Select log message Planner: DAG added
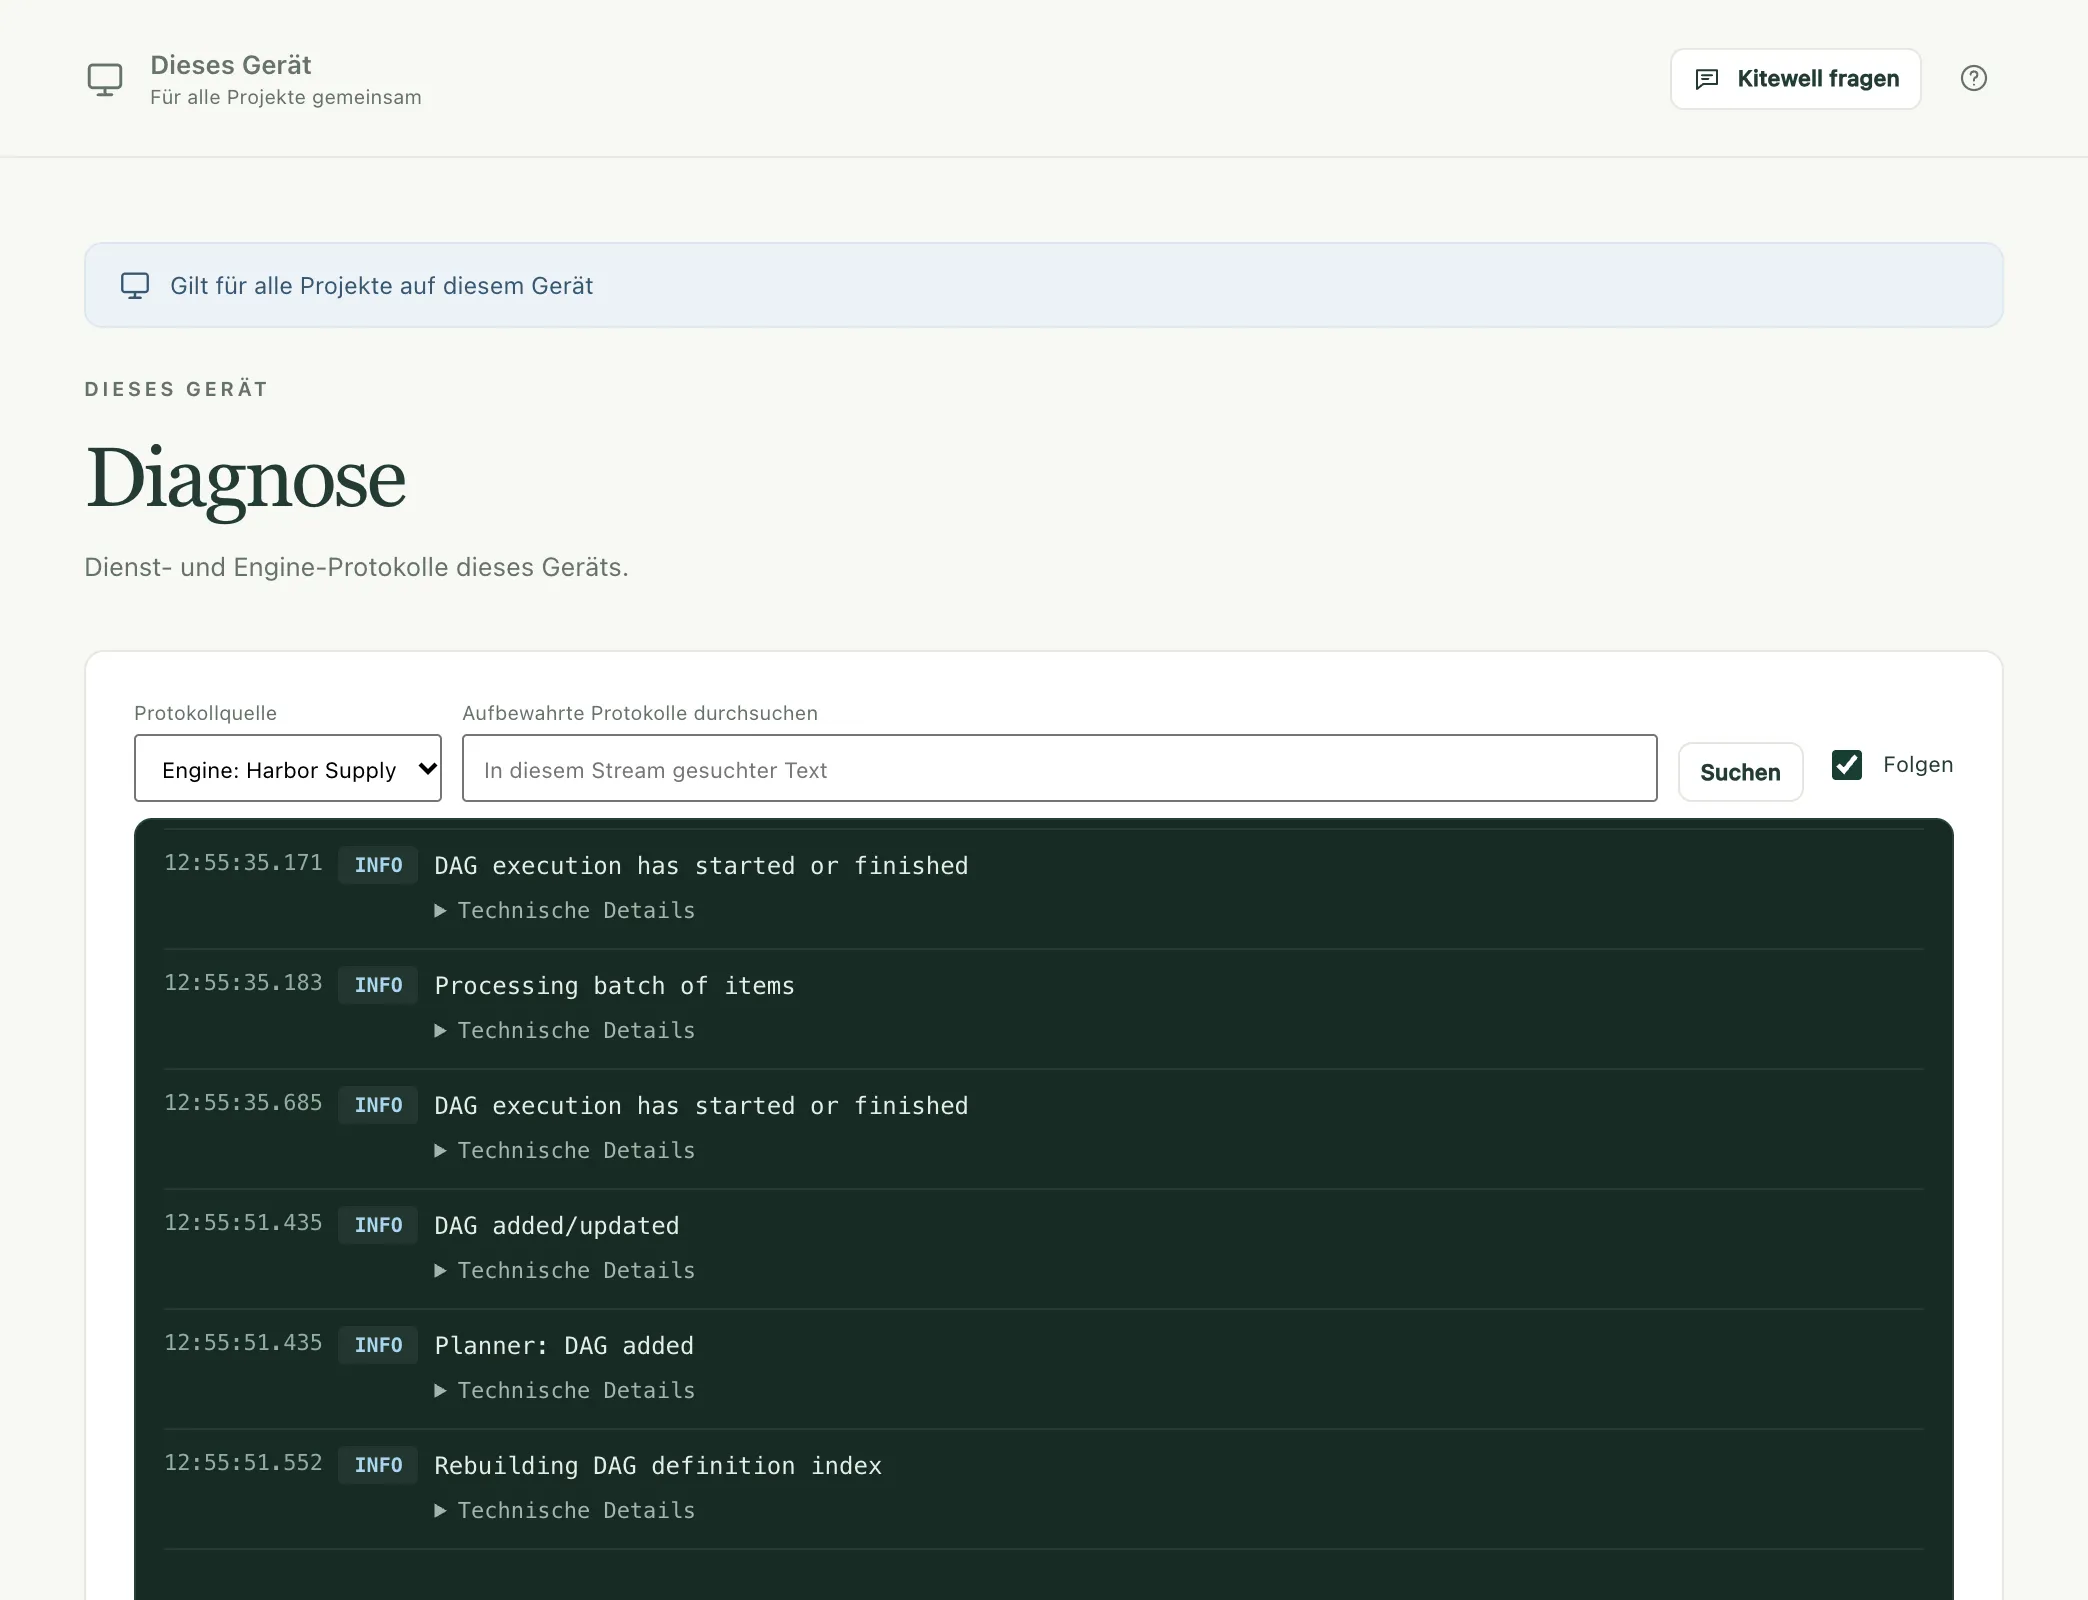The image size is (2088, 1600). point(564,1346)
